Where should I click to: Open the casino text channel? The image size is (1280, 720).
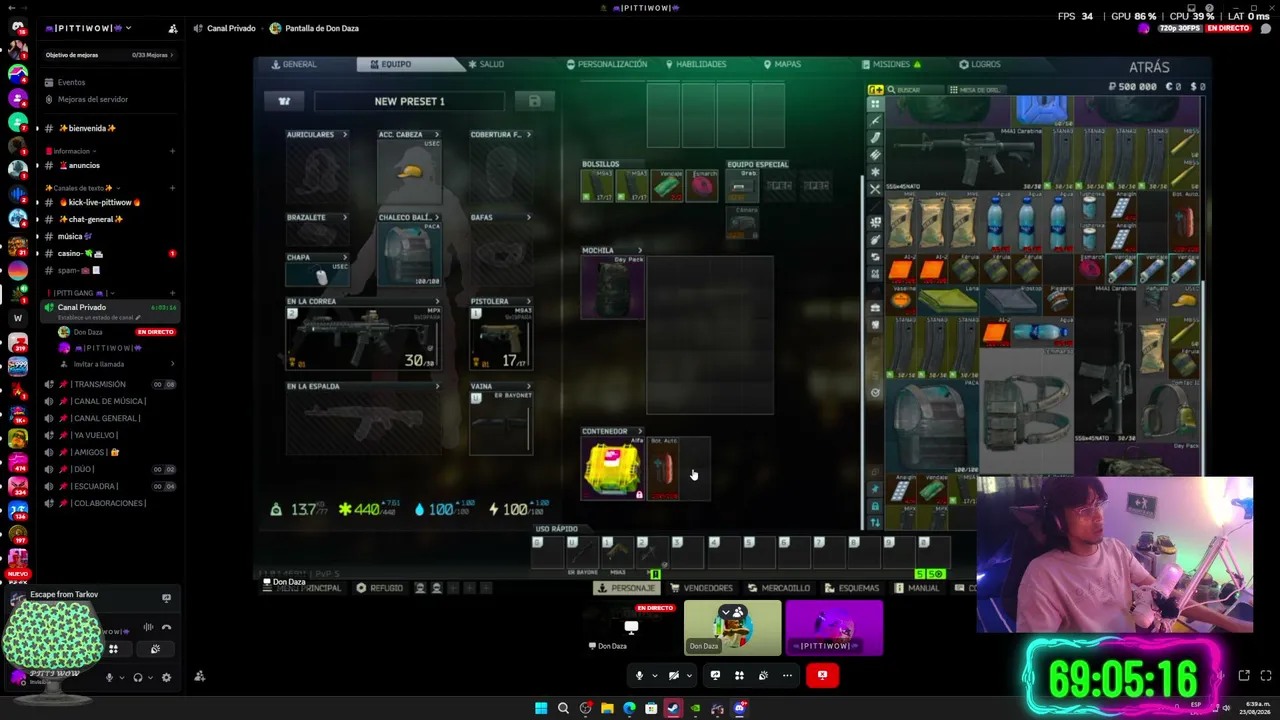click(x=80, y=253)
